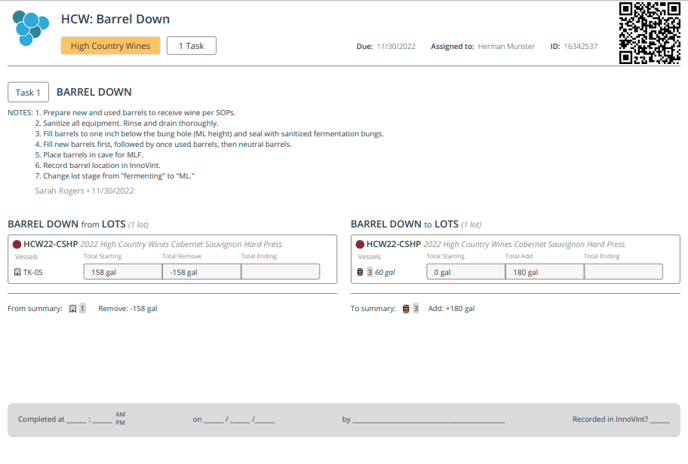Viewport: 688px width, 464px height.
Task: Click the empty Total Ending field for barrels
Action: pos(624,272)
